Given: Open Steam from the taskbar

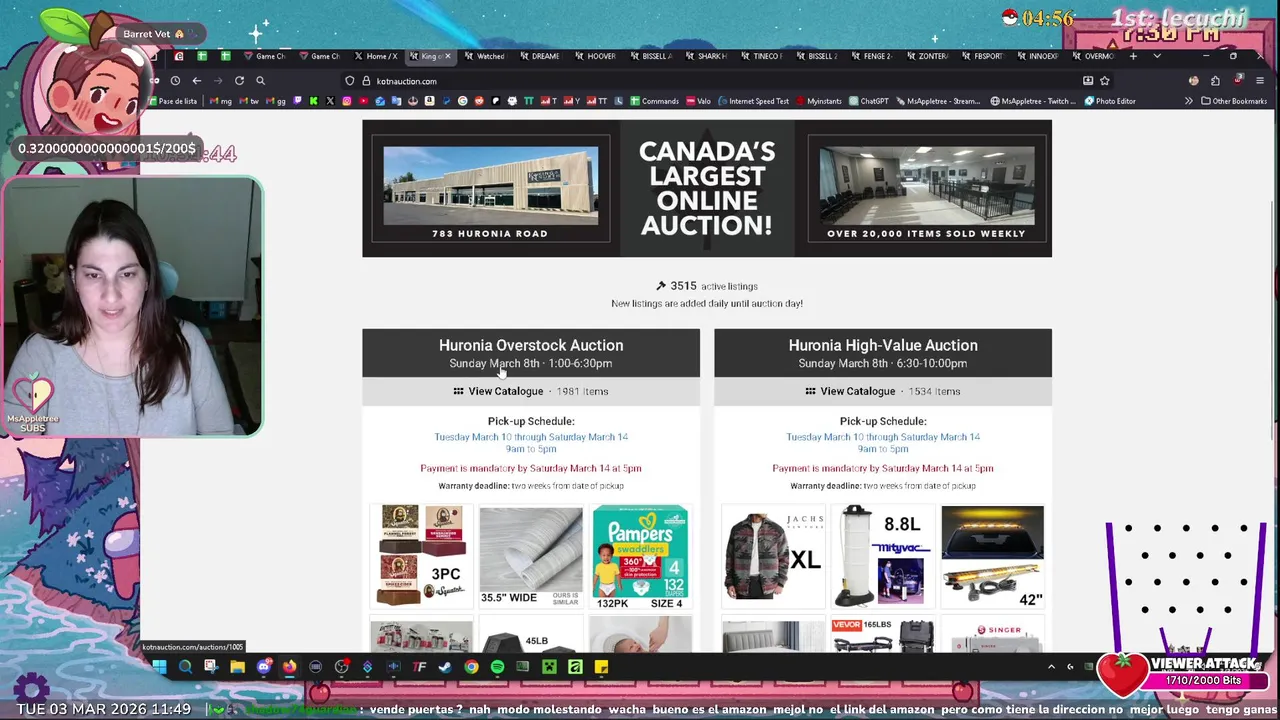Looking at the screenshot, I should coord(445,667).
